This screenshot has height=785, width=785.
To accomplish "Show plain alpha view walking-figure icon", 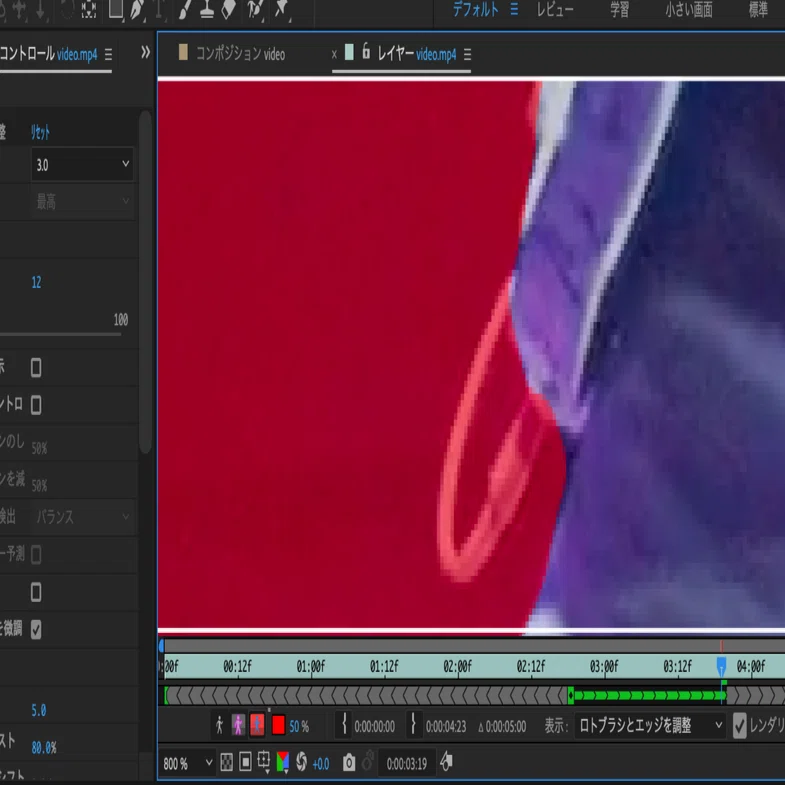I will point(219,724).
